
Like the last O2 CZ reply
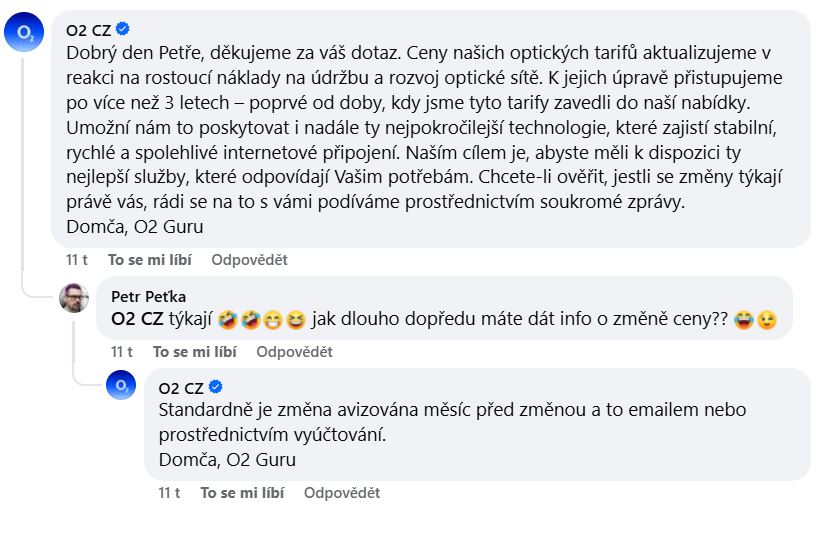[242, 493]
